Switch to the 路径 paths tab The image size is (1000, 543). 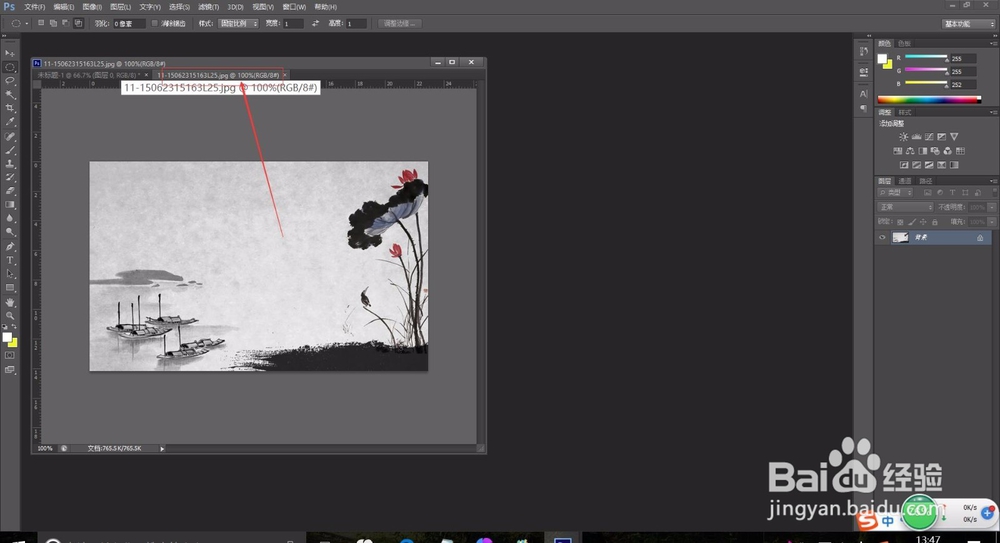coord(925,181)
